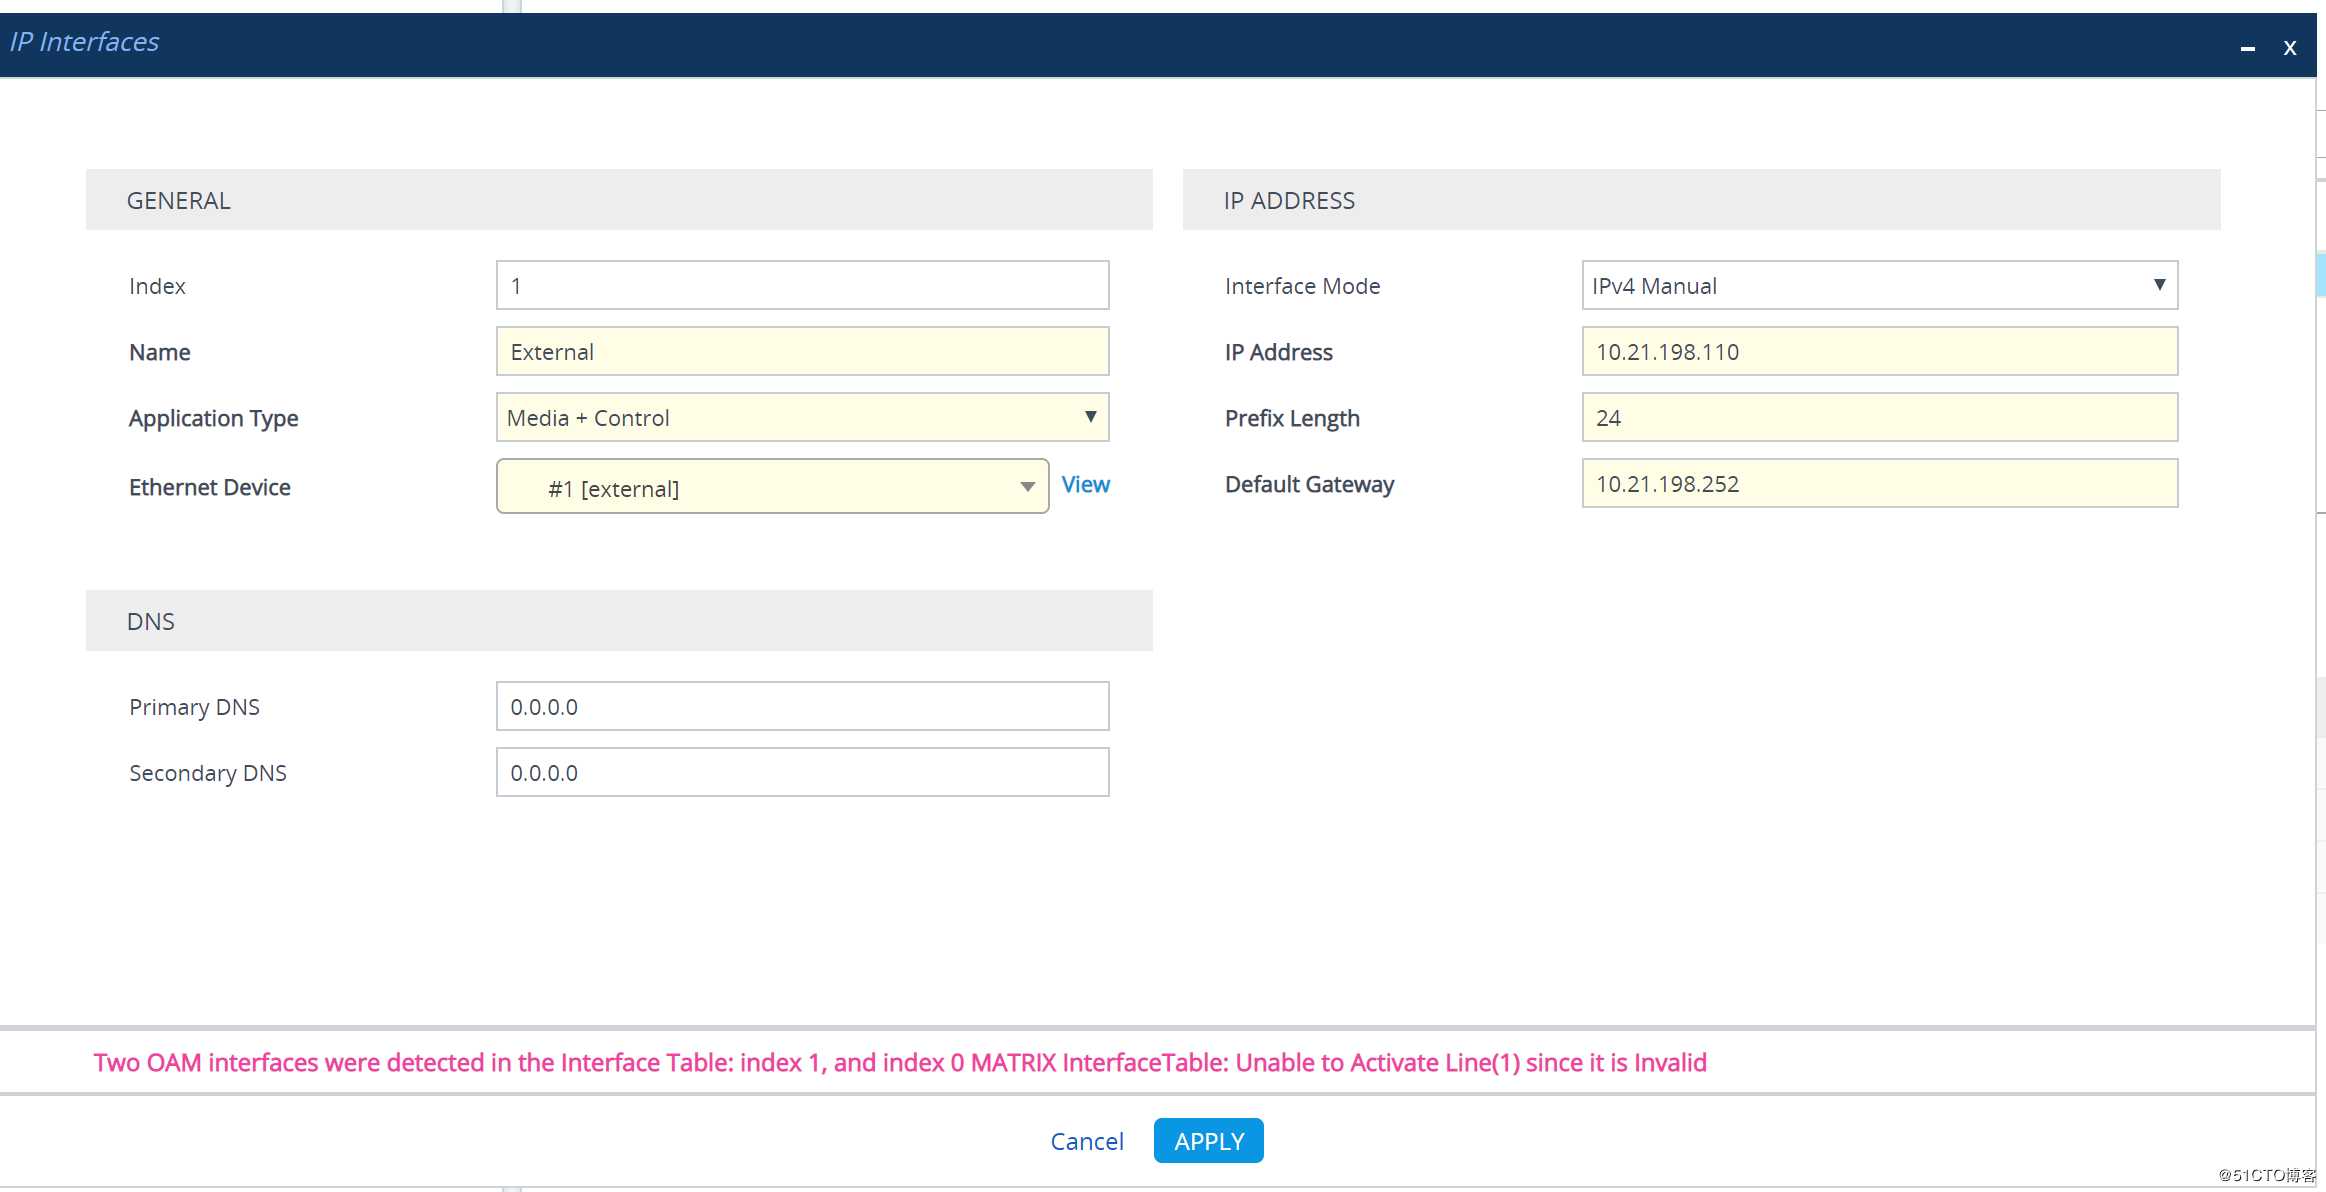Click the Primary DNS input field
Viewport: 2326px width, 1192px height.
coord(802,707)
